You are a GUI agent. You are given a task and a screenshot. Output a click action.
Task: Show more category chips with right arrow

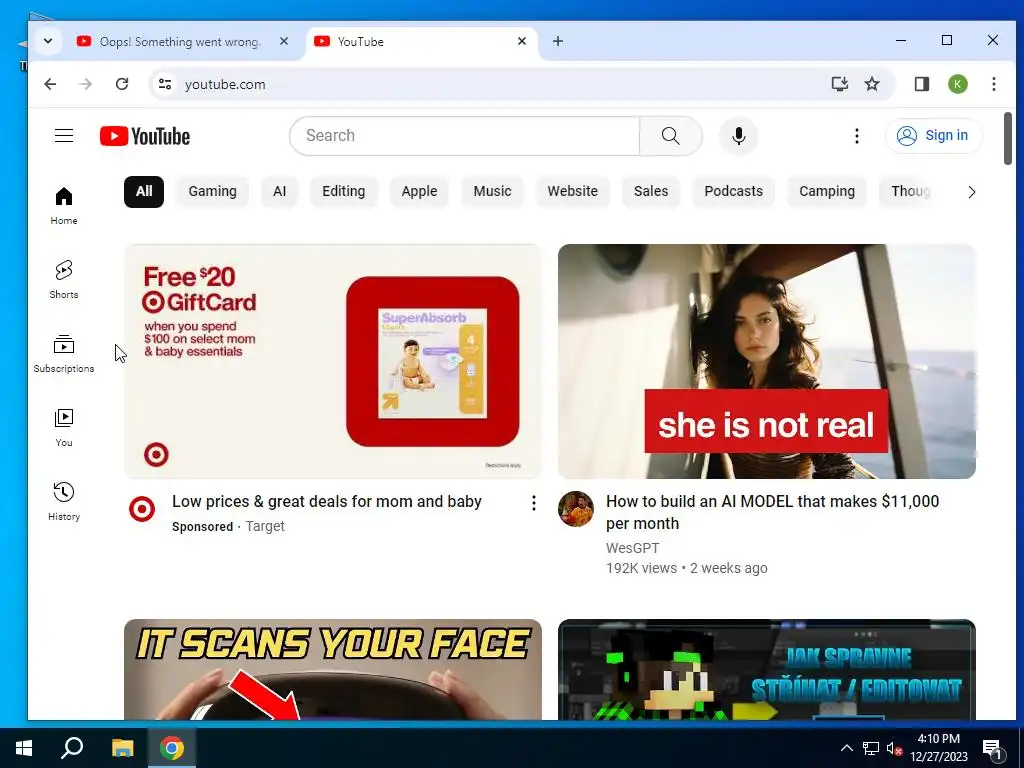point(972,192)
